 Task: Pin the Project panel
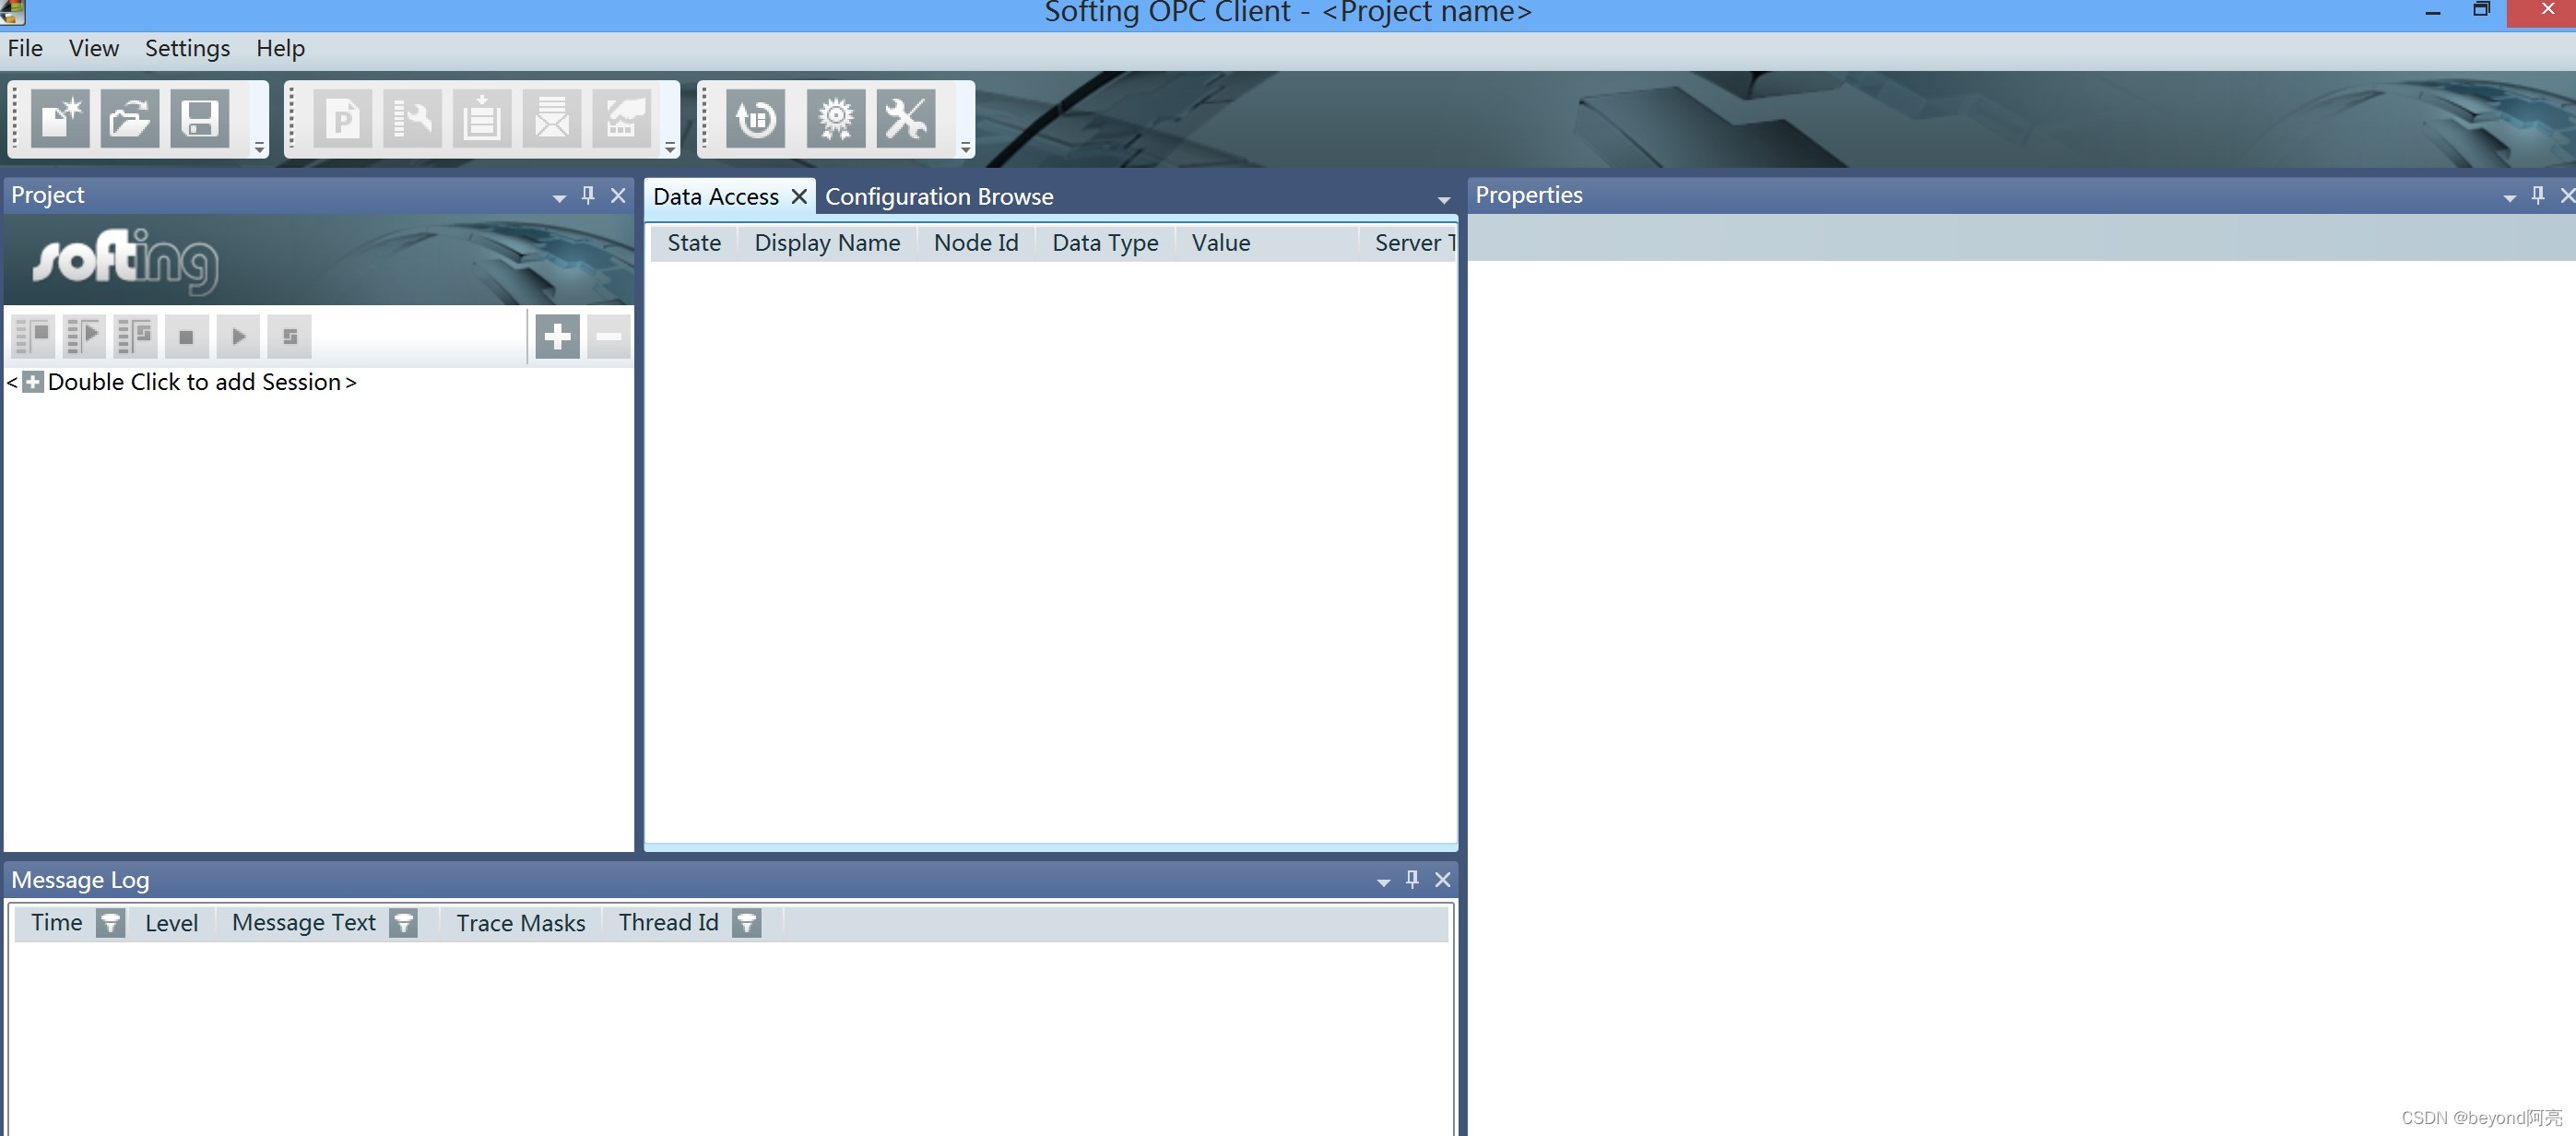[x=588, y=195]
